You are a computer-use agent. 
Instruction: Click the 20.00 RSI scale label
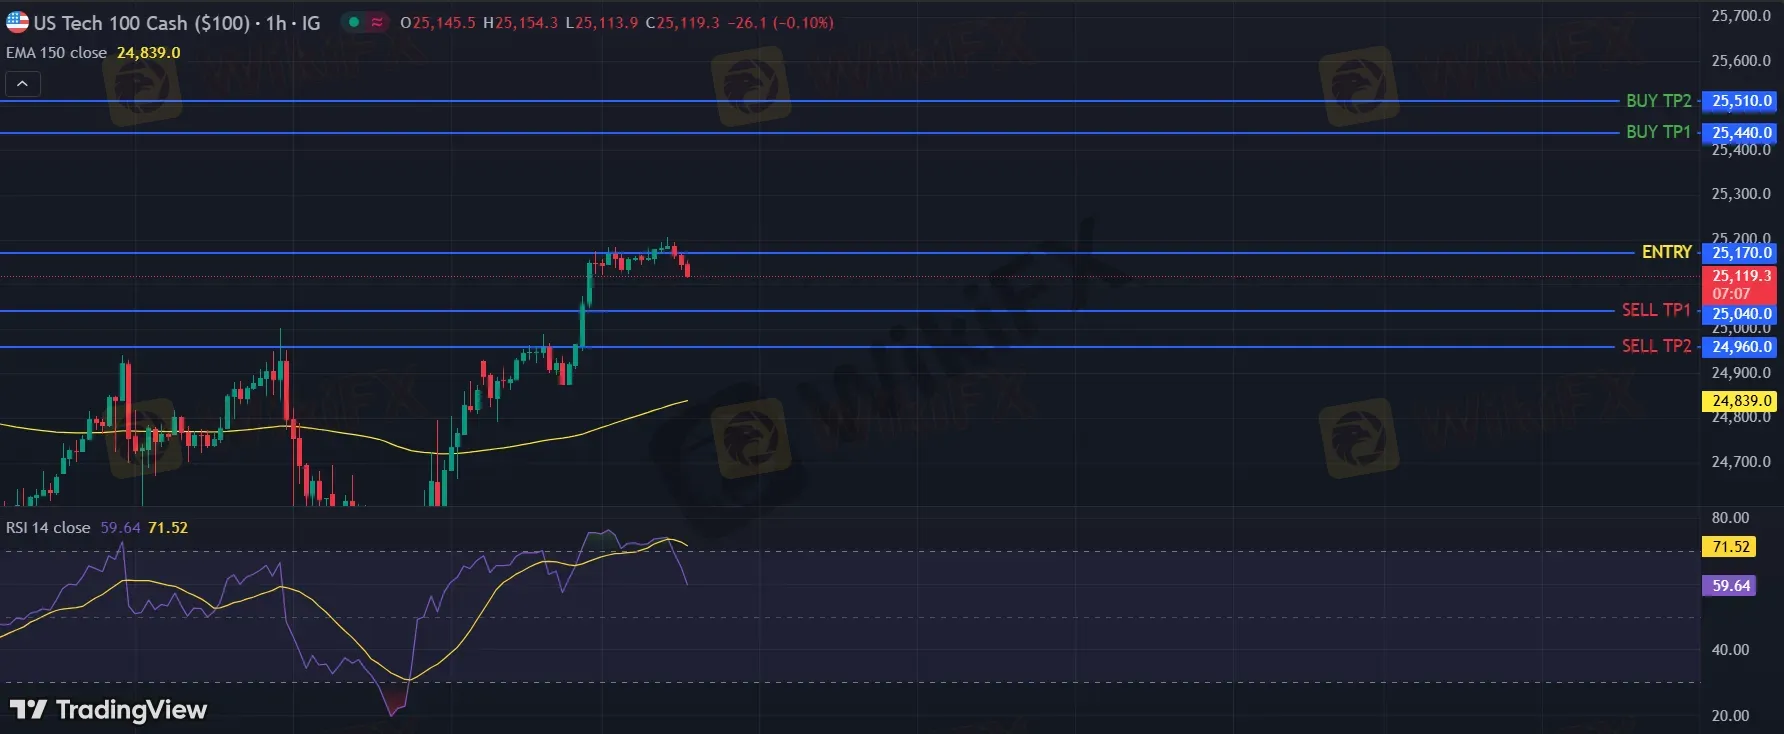click(1731, 716)
